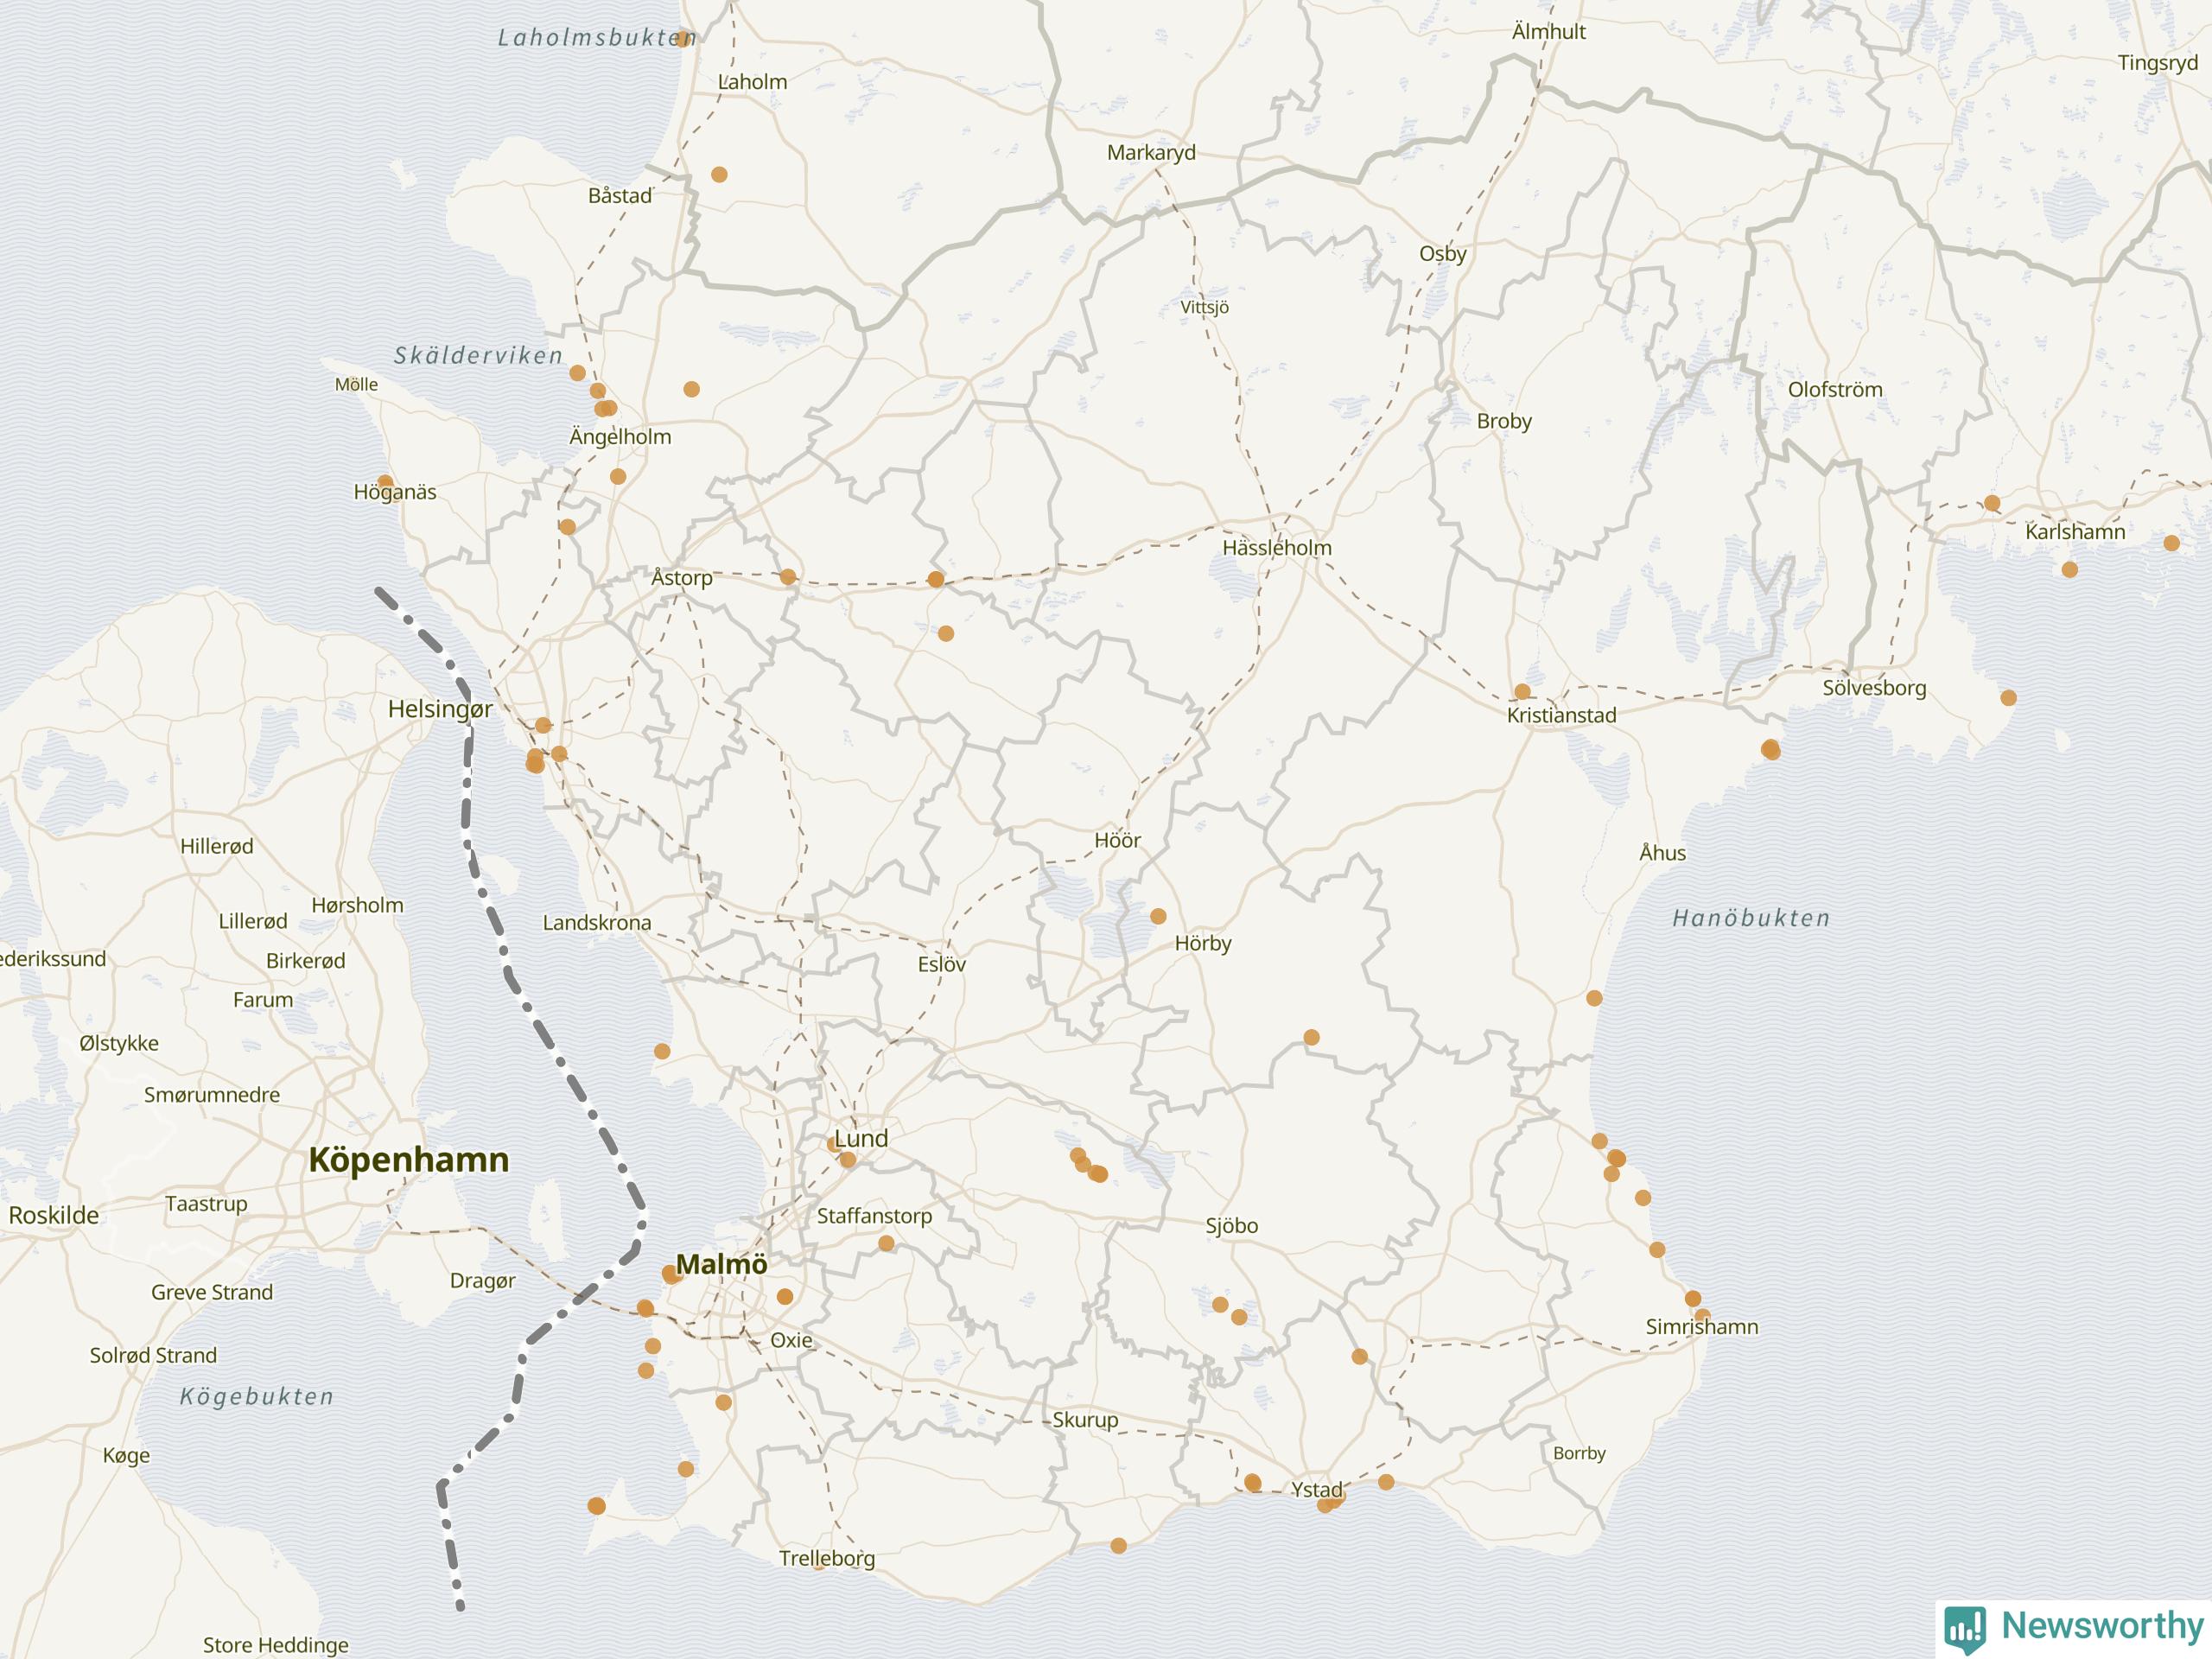Click the Newsworthy logo
2212x1659 pixels.
point(2074,1628)
